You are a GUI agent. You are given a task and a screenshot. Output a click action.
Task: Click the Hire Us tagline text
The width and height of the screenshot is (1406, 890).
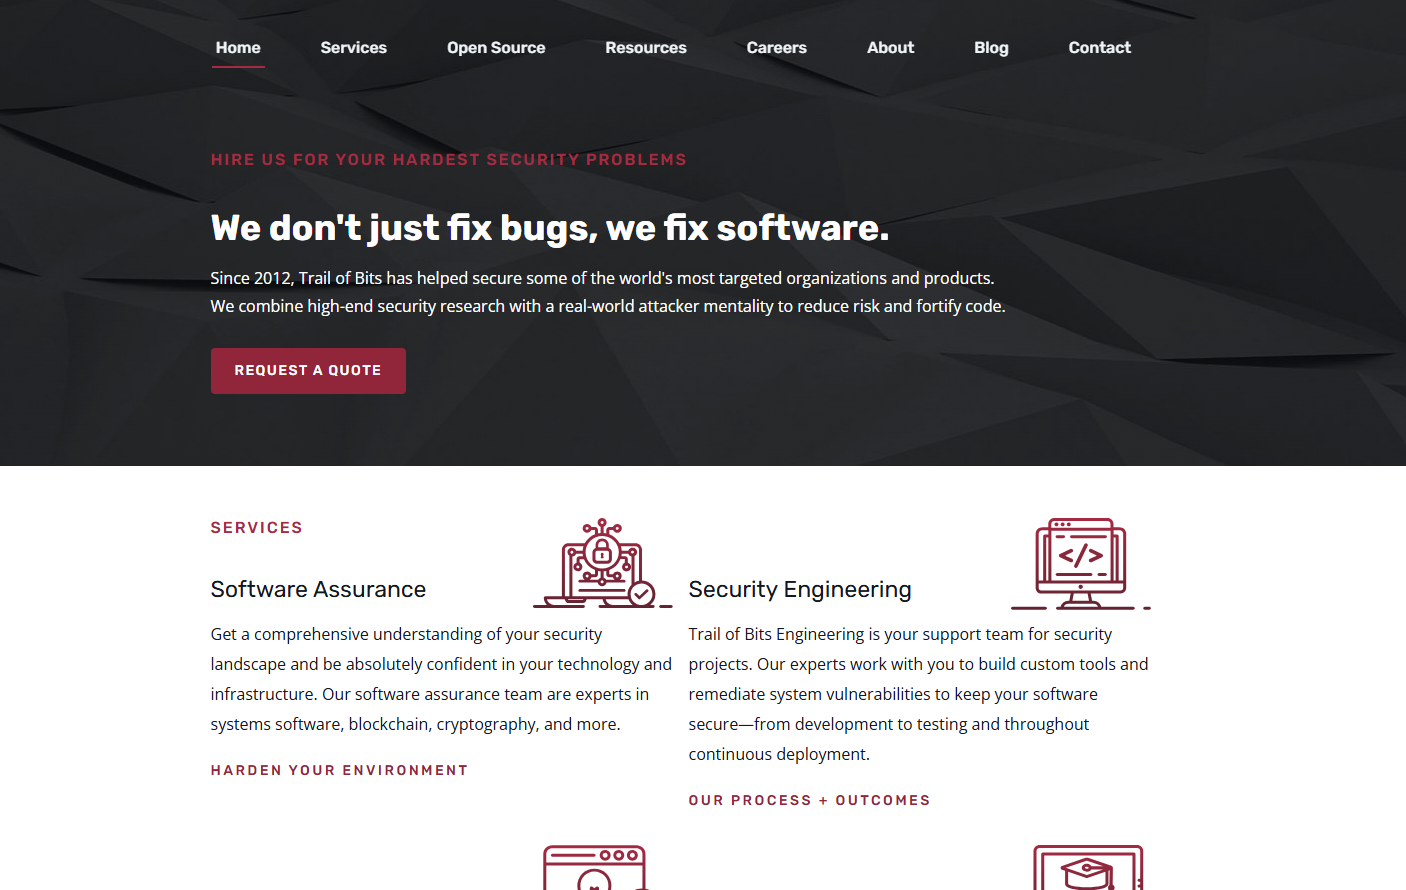(x=448, y=160)
